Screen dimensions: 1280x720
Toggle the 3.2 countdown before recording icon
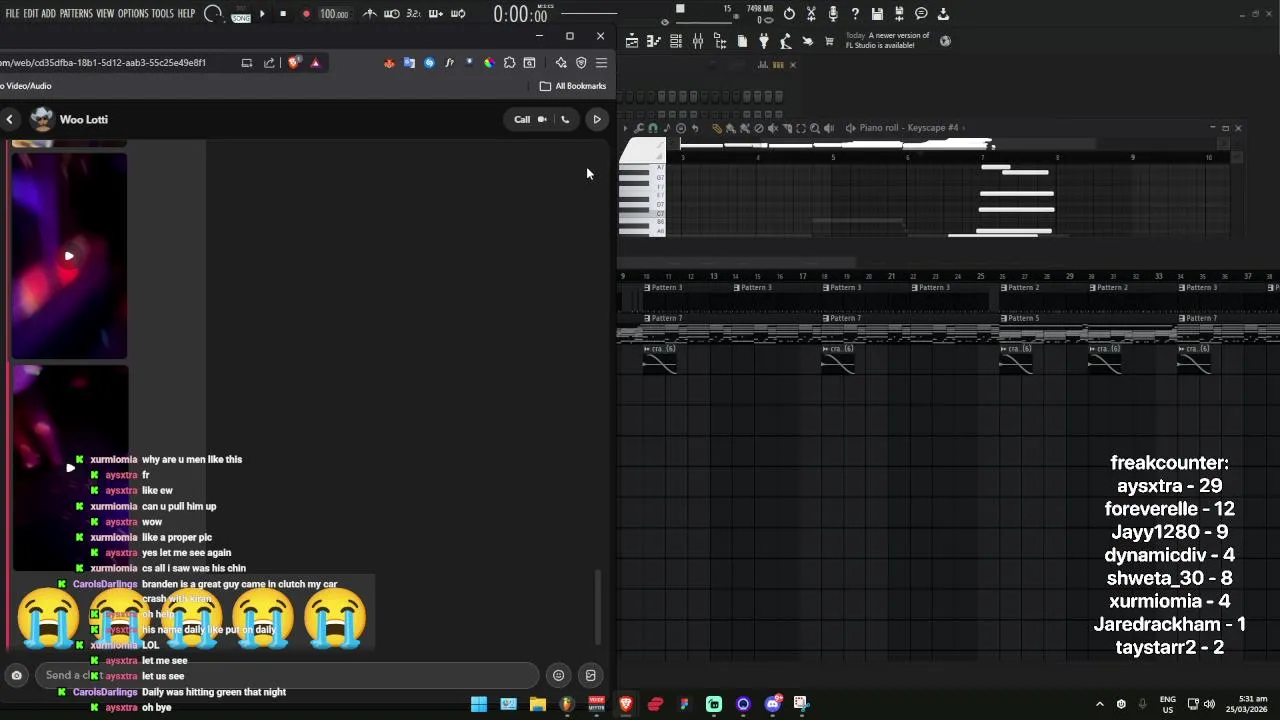(414, 14)
